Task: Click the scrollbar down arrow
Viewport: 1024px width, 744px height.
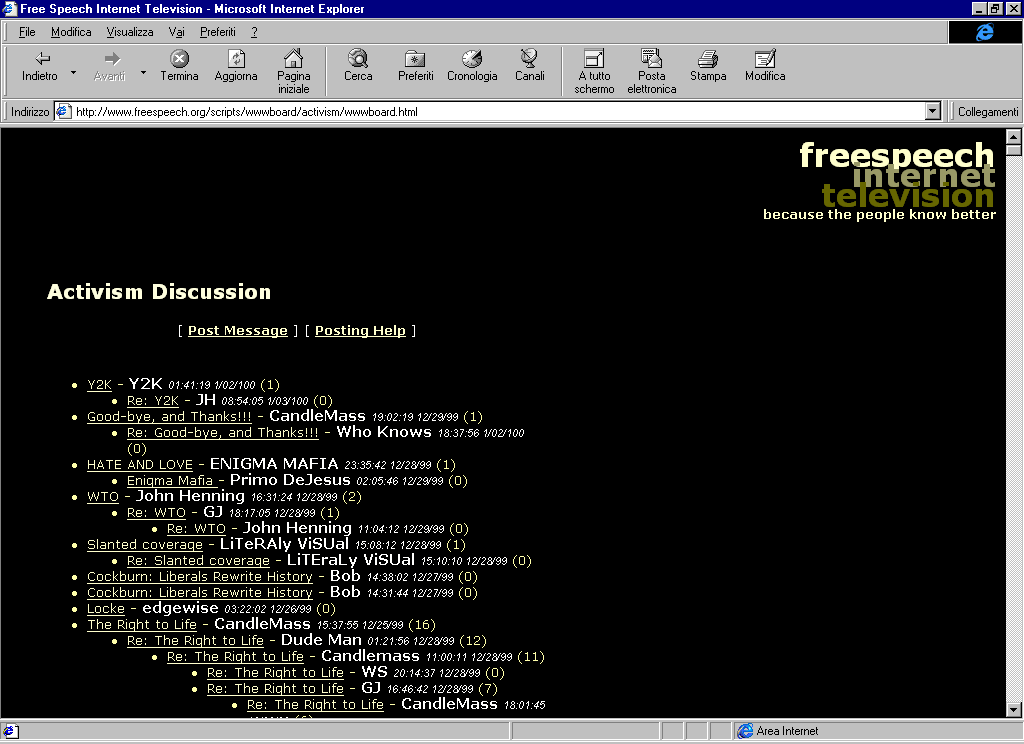Action: [1013, 710]
